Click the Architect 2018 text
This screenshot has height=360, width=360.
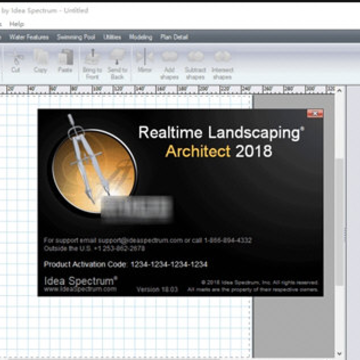(x=219, y=152)
